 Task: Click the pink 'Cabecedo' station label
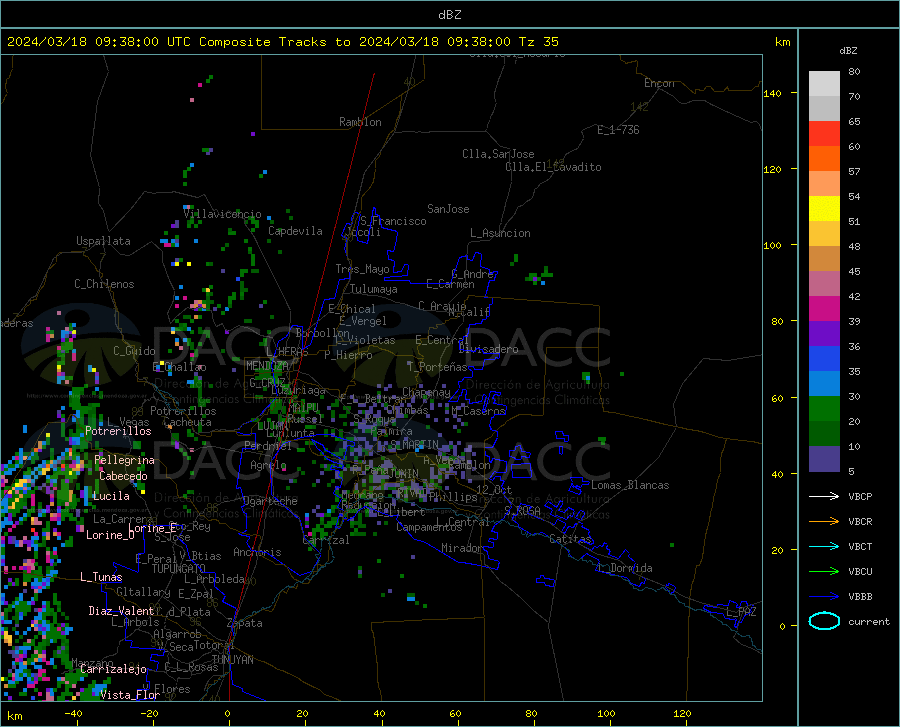(x=123, y=476)
